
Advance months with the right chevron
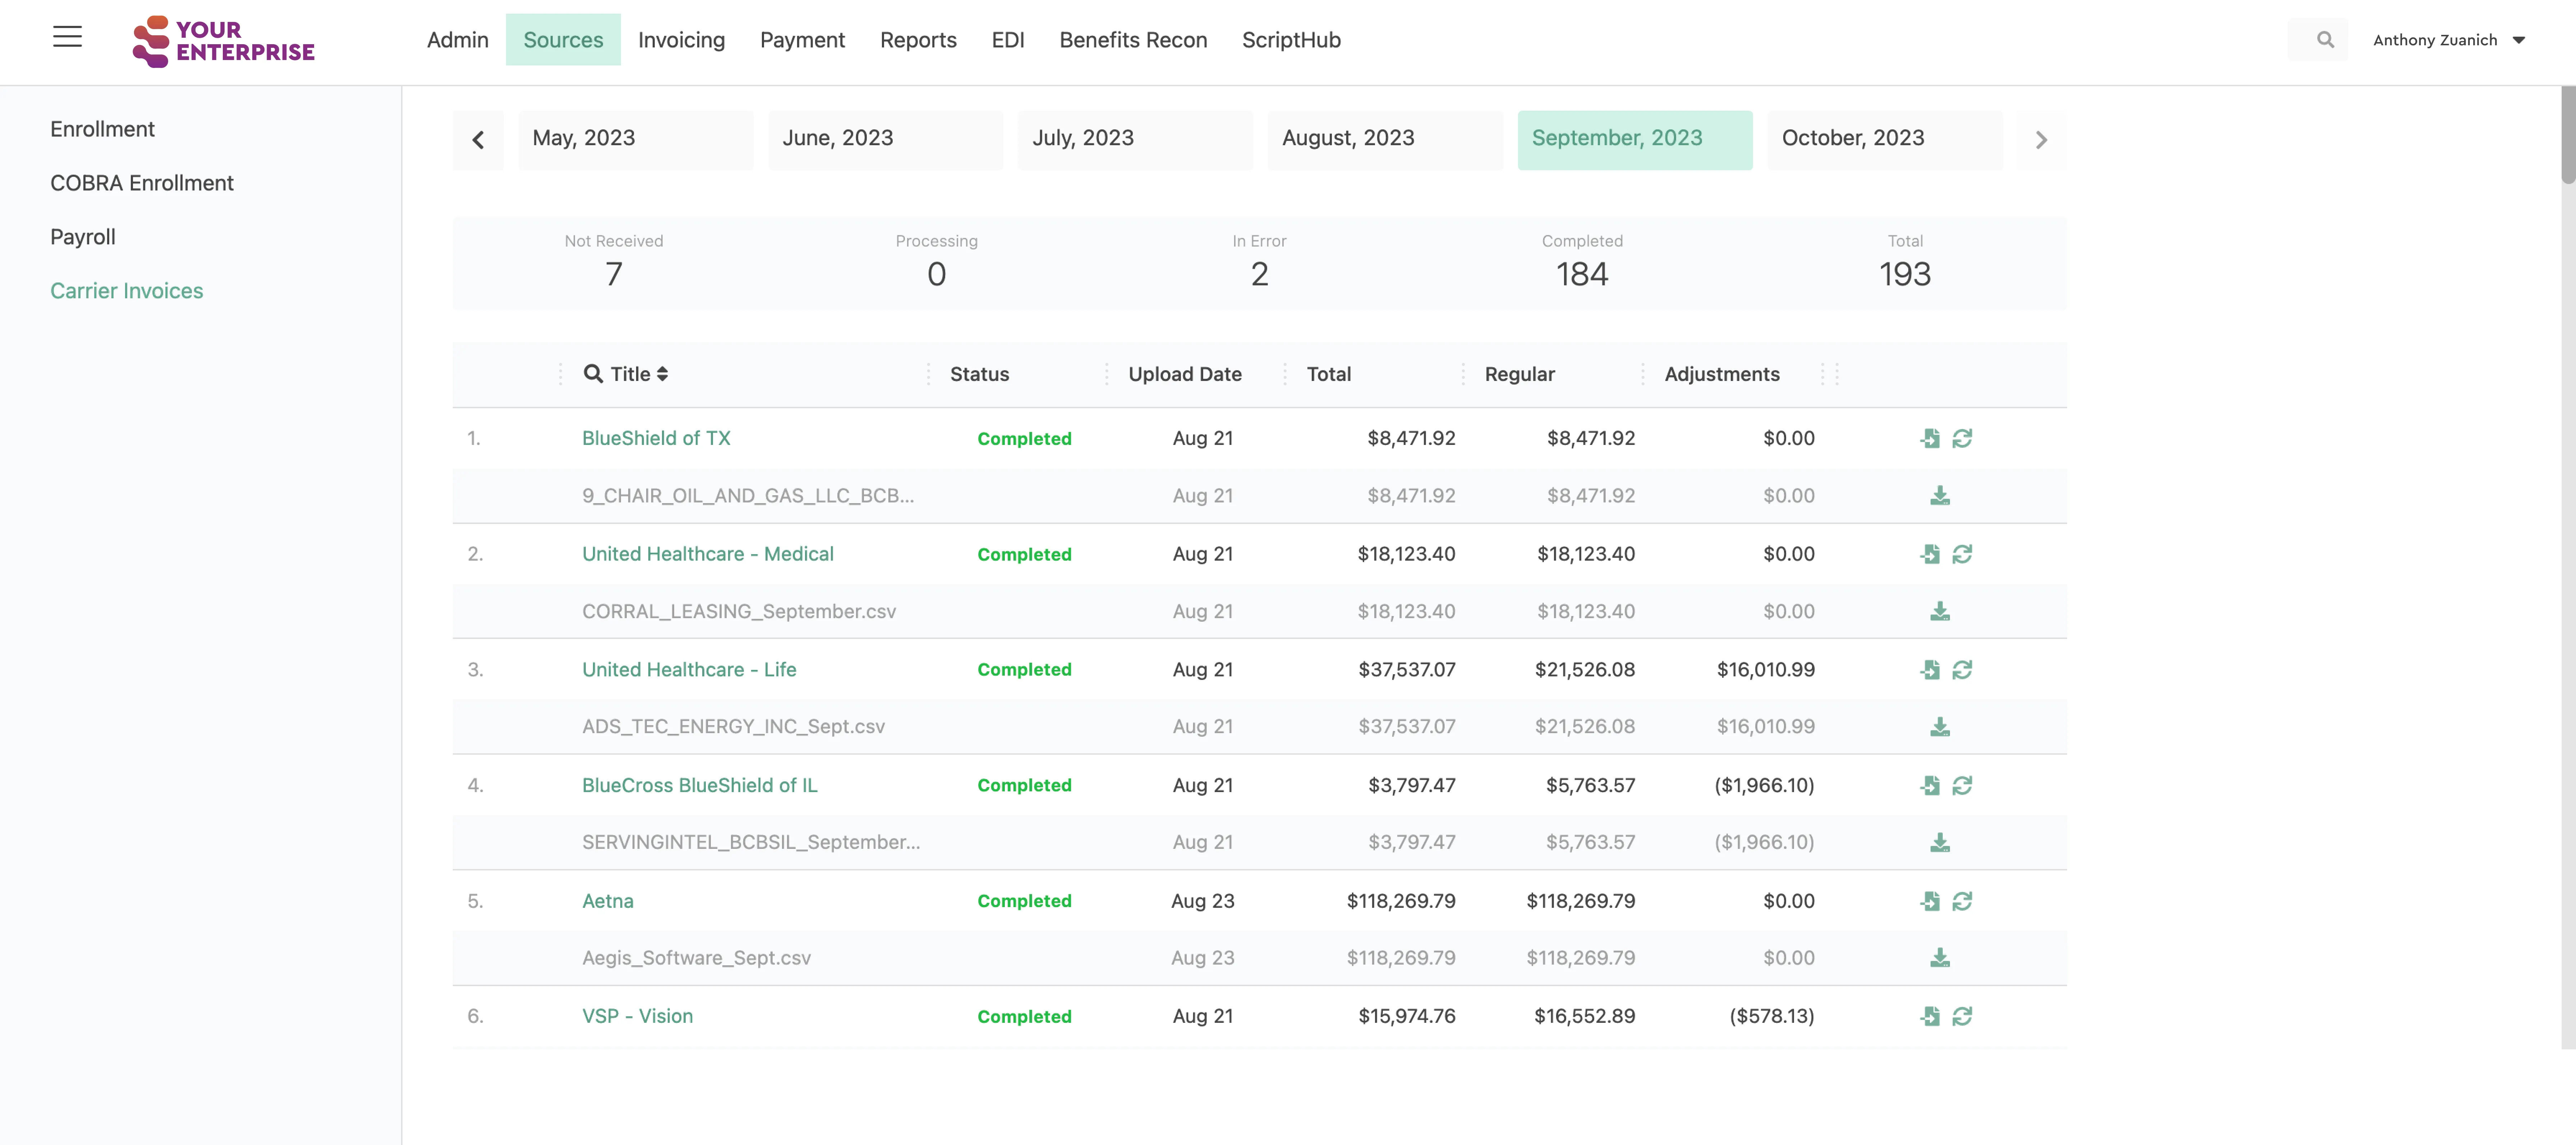click(2041, 140)
